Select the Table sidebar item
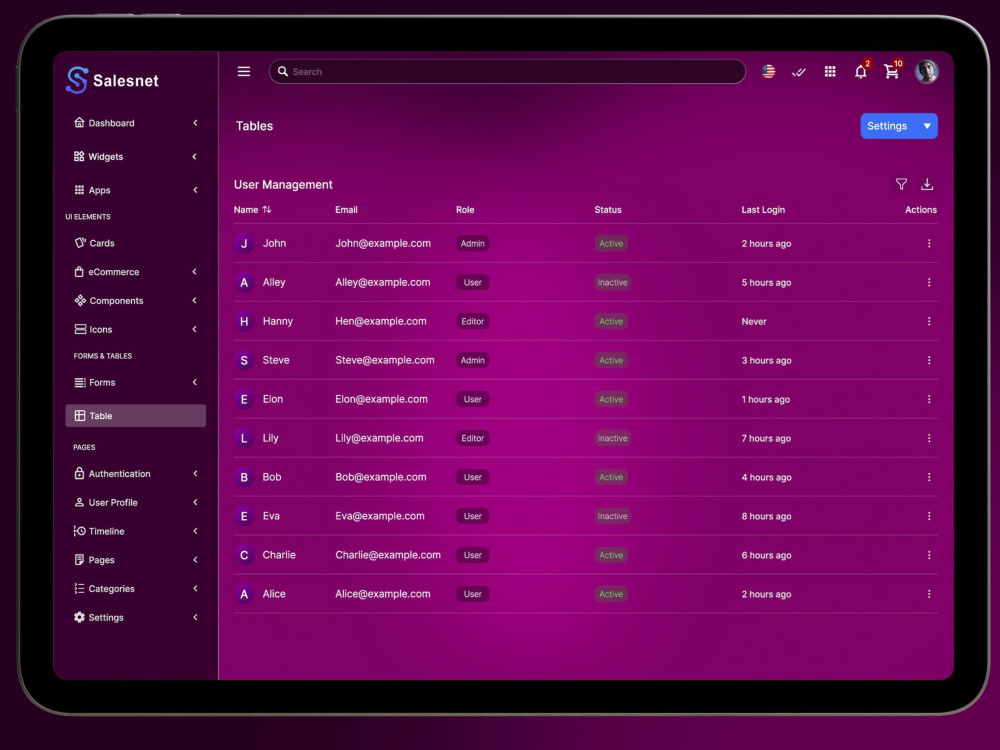 pos(135,415)
